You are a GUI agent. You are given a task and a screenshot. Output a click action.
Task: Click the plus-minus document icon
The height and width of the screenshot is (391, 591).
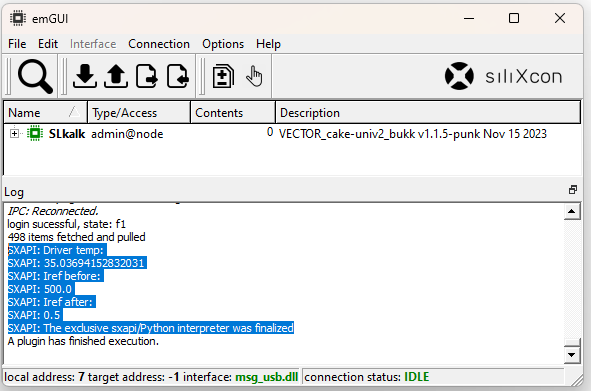pos(223,77)
